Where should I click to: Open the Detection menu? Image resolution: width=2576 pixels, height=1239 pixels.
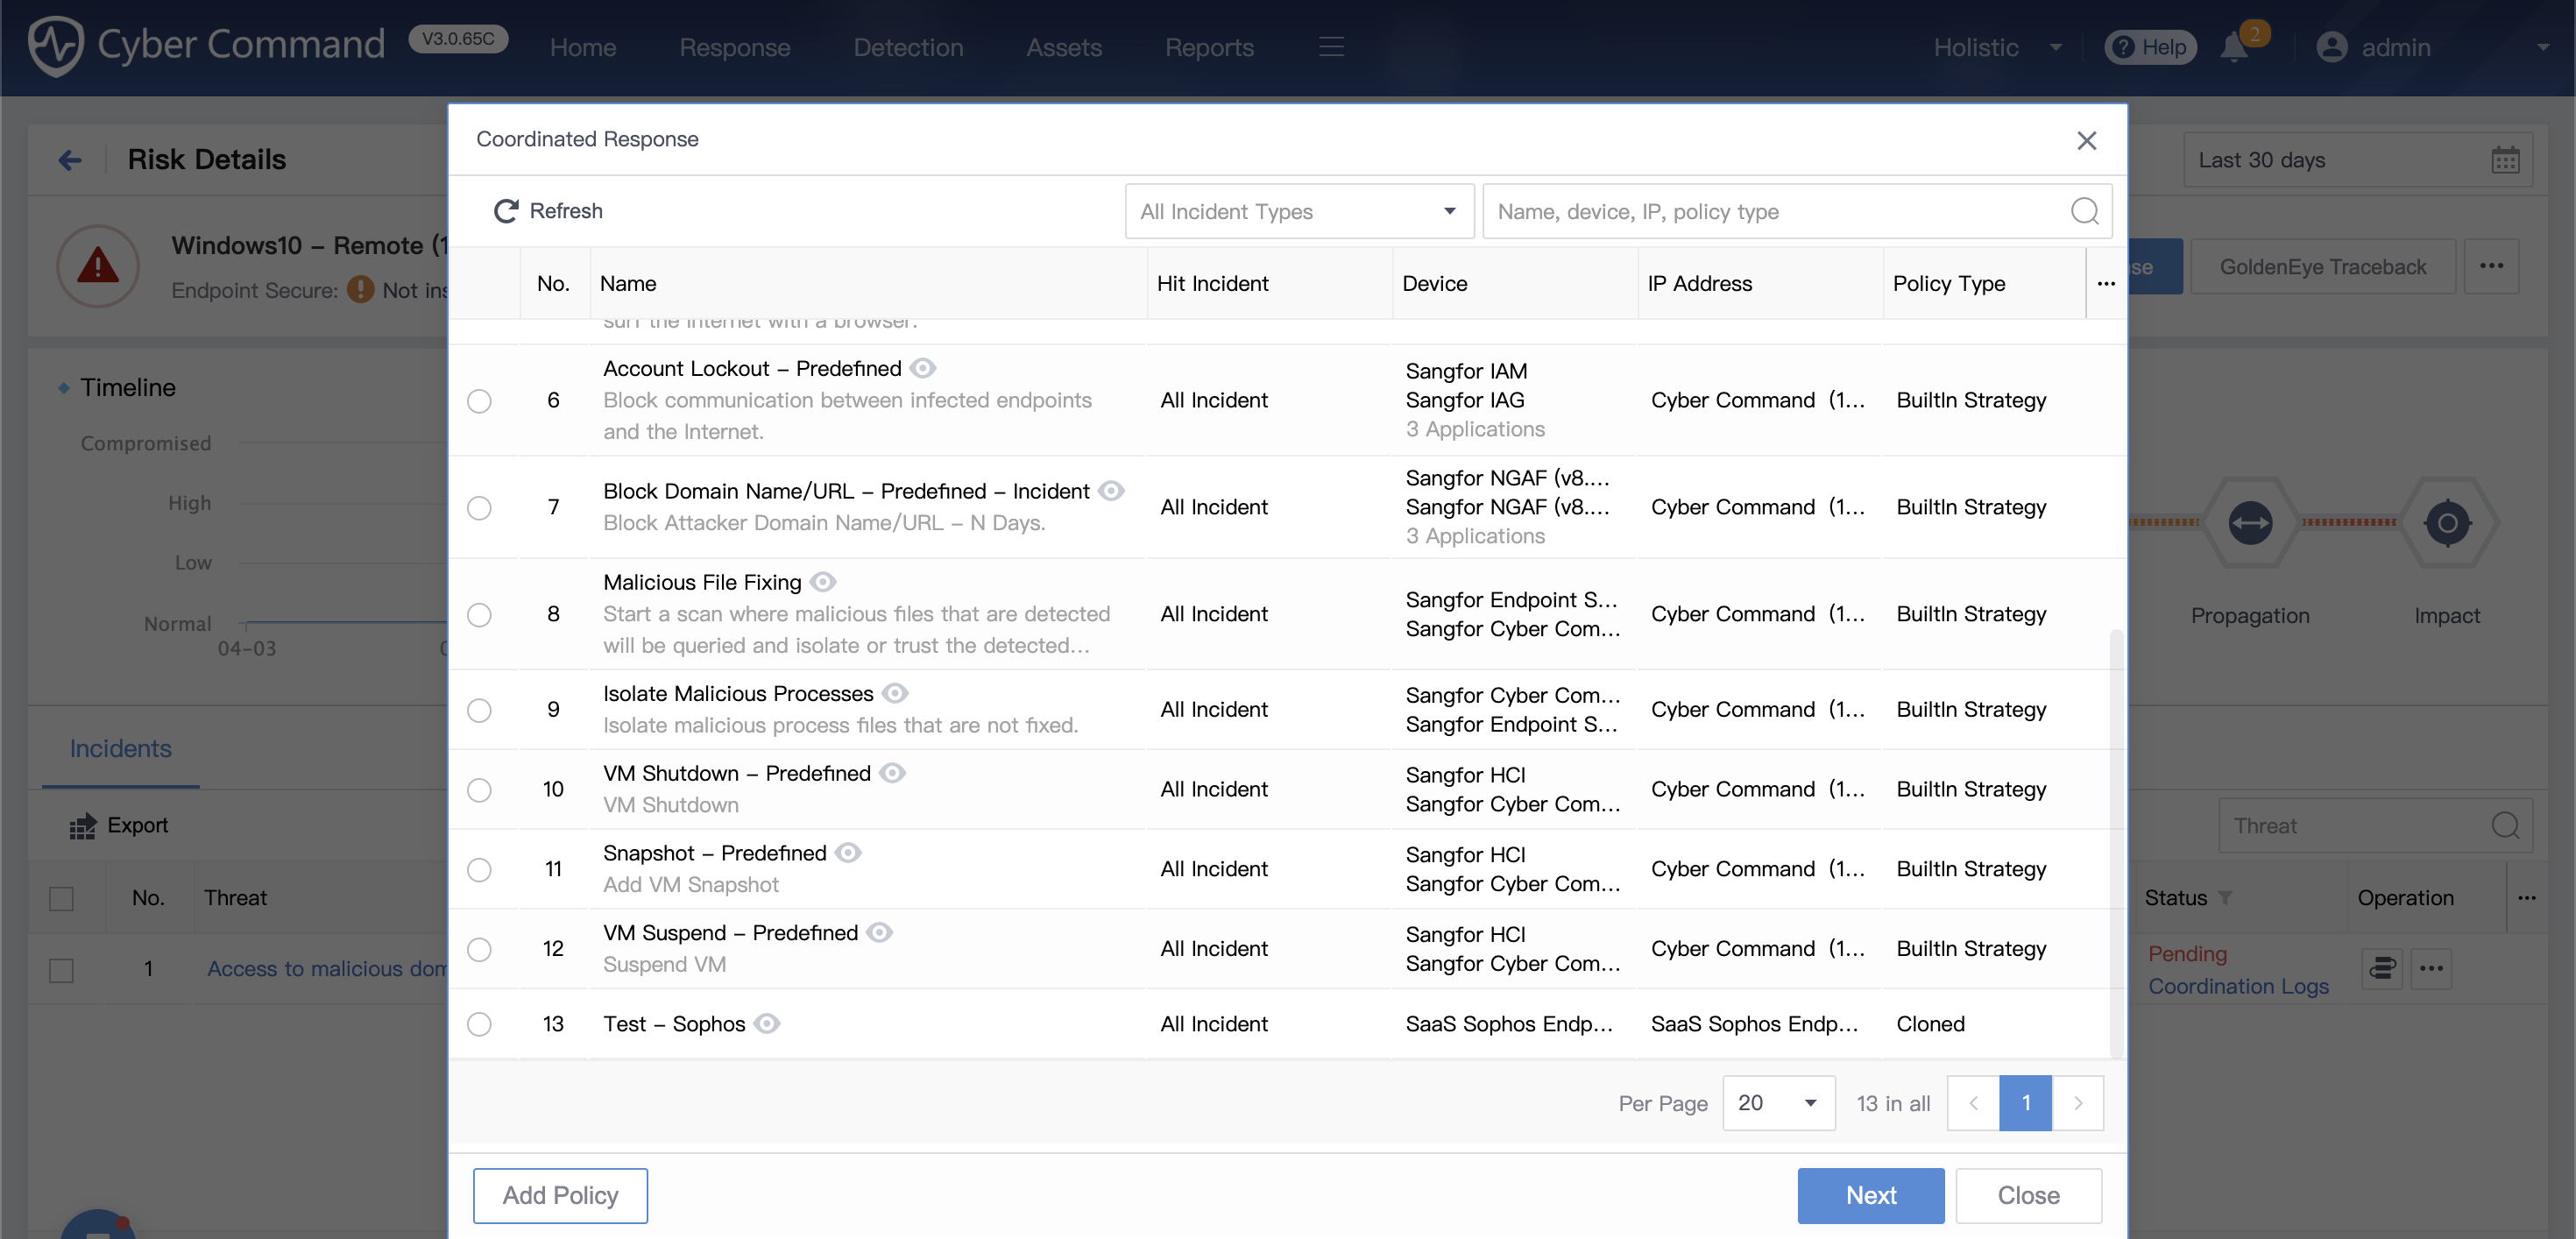pos(908,47)
